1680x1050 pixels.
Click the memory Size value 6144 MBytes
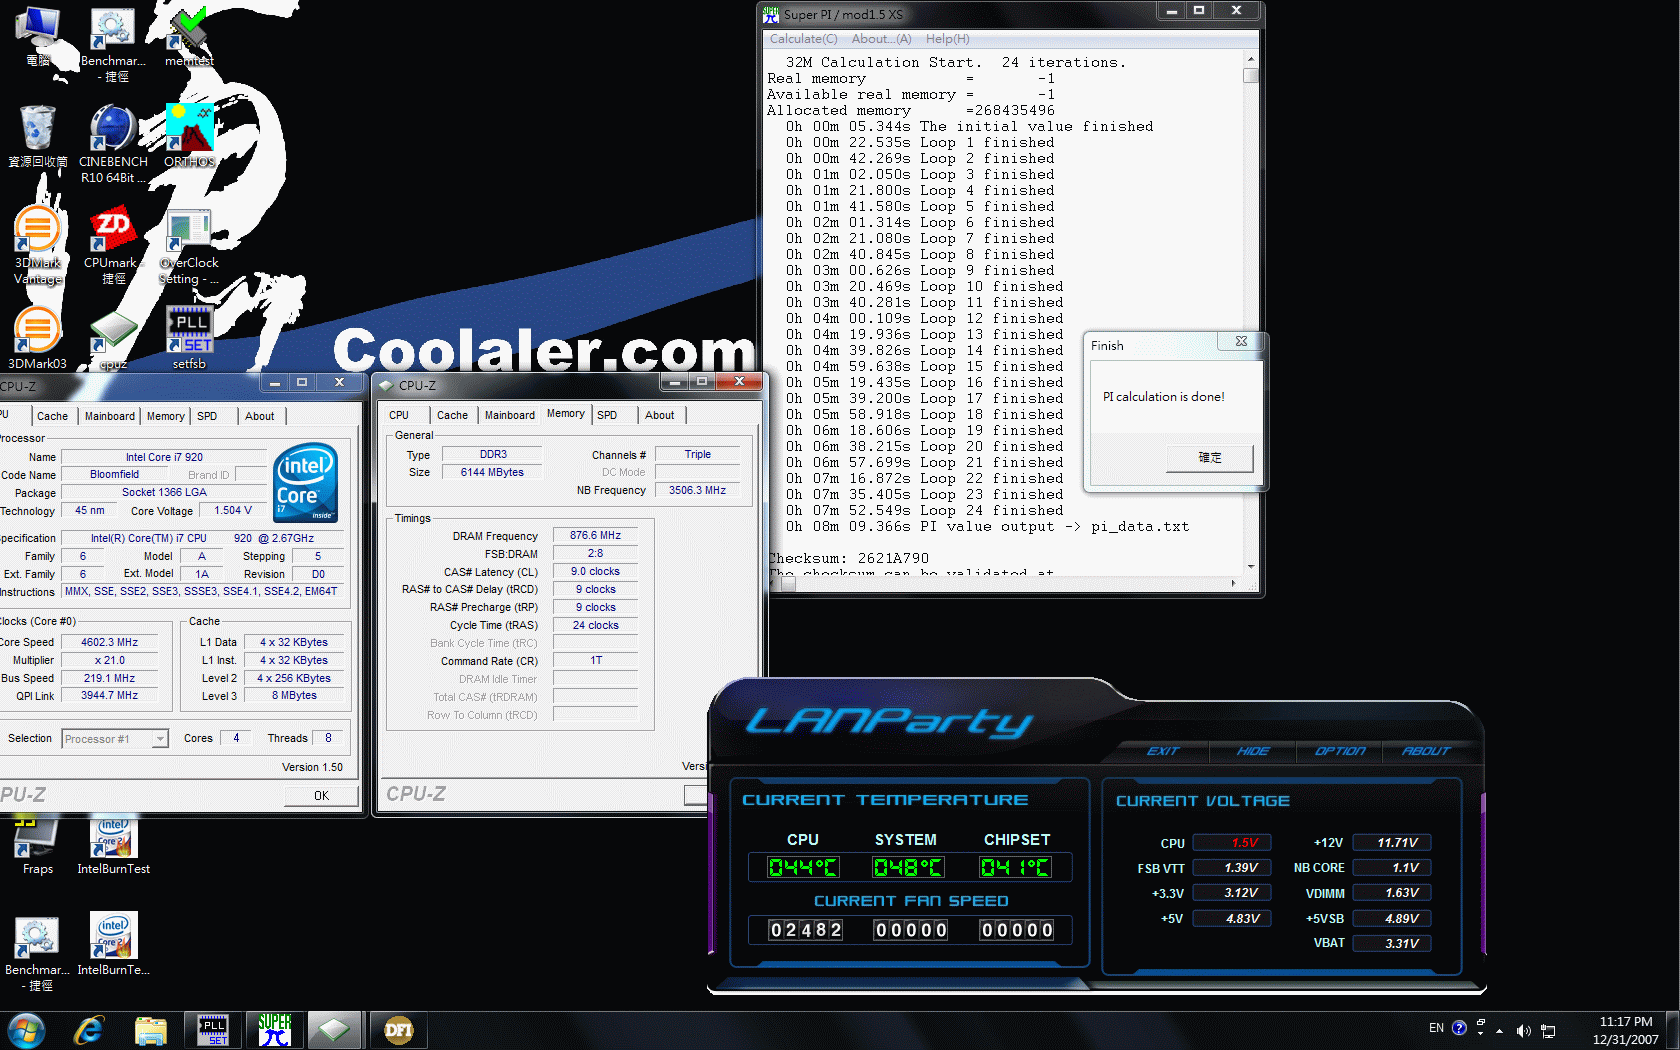pyautogui.click(x=492, y=472)
